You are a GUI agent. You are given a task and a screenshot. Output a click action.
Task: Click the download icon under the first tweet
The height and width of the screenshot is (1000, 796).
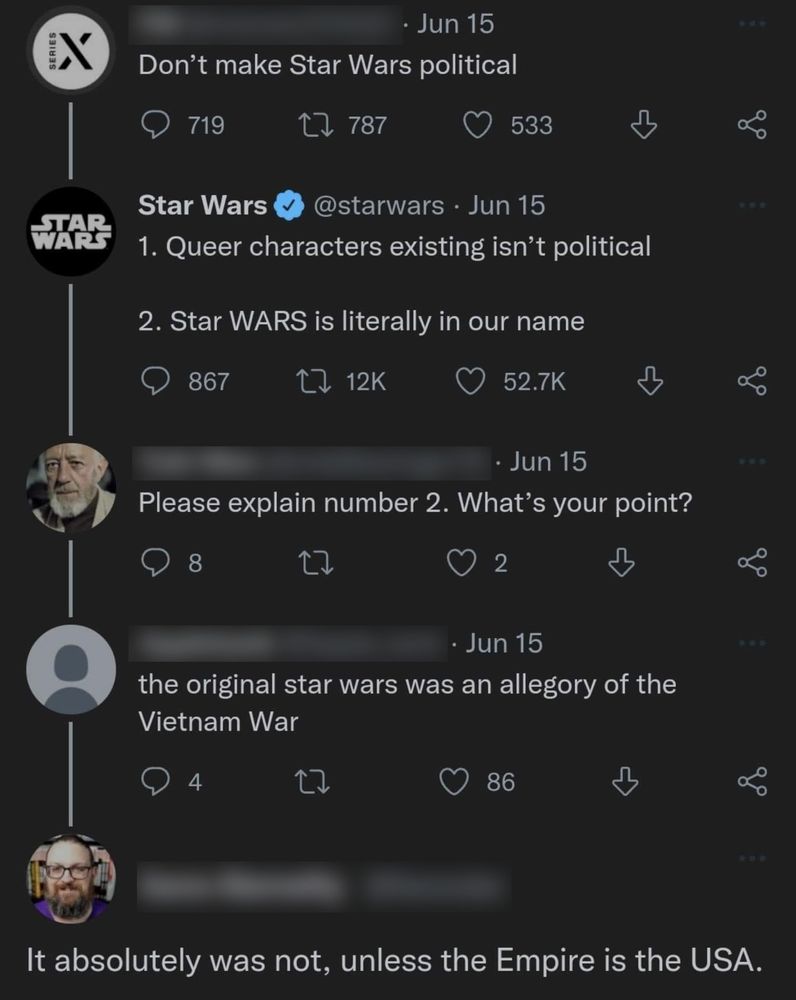[x=644, y=125]
